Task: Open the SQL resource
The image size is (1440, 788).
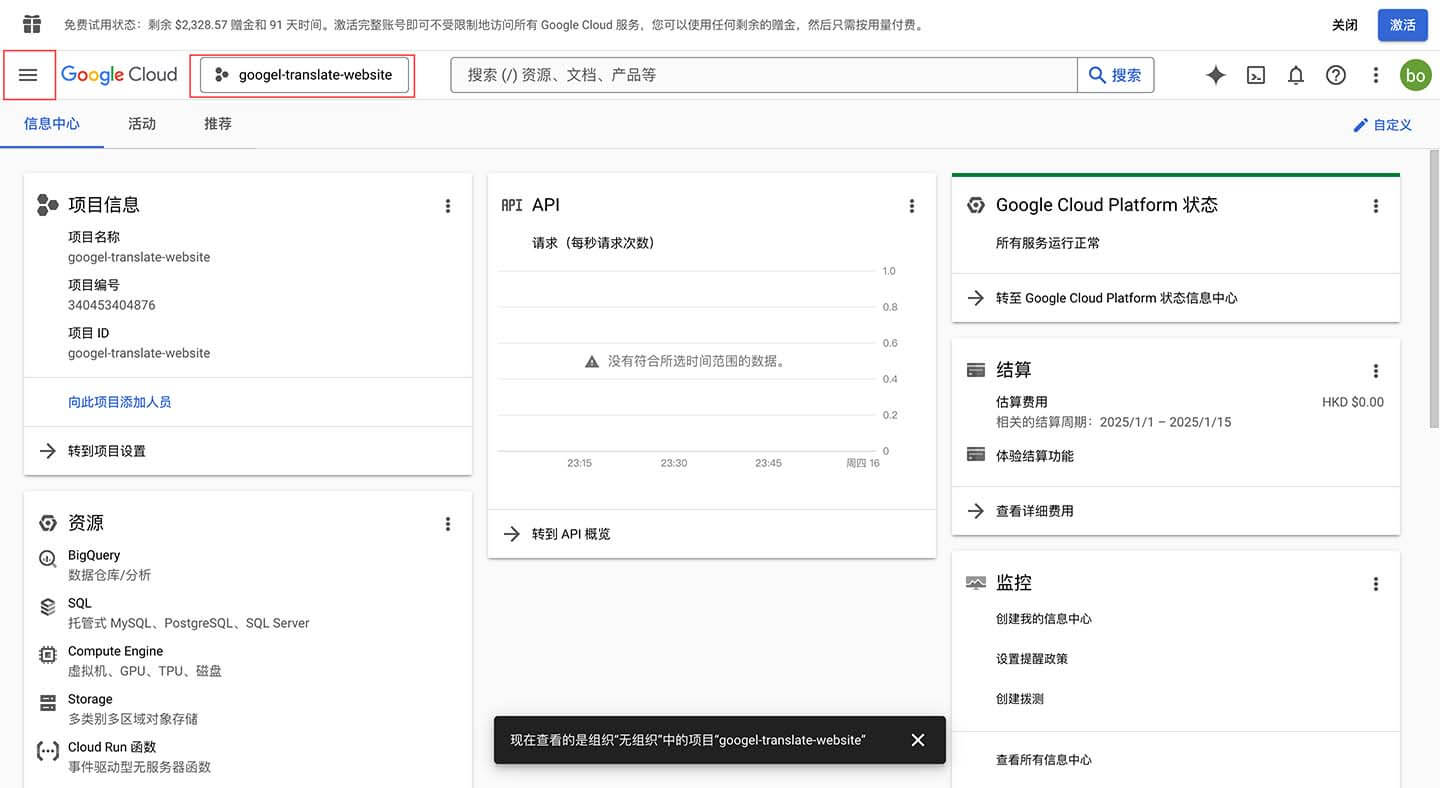Action: [x=80, y=603]
